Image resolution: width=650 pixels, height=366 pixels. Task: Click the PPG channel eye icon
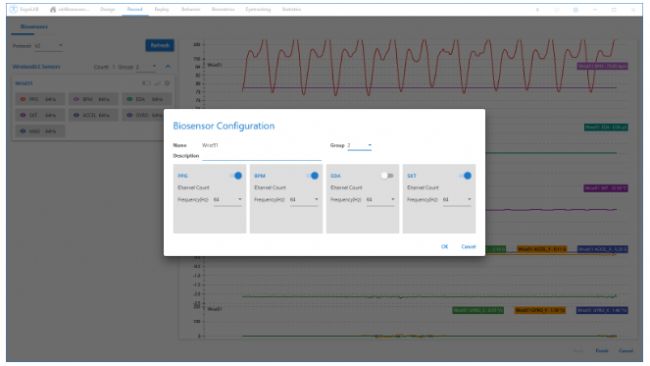(x=23, y=99)
